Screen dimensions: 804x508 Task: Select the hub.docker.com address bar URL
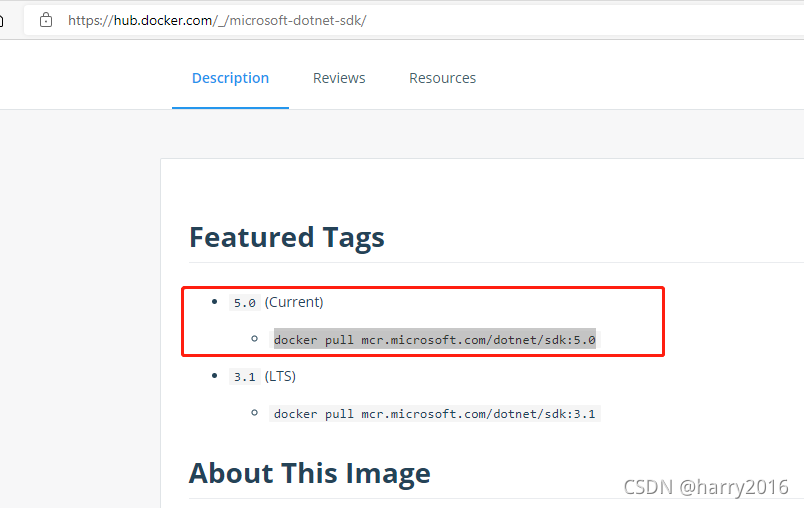tap(217, 21)
